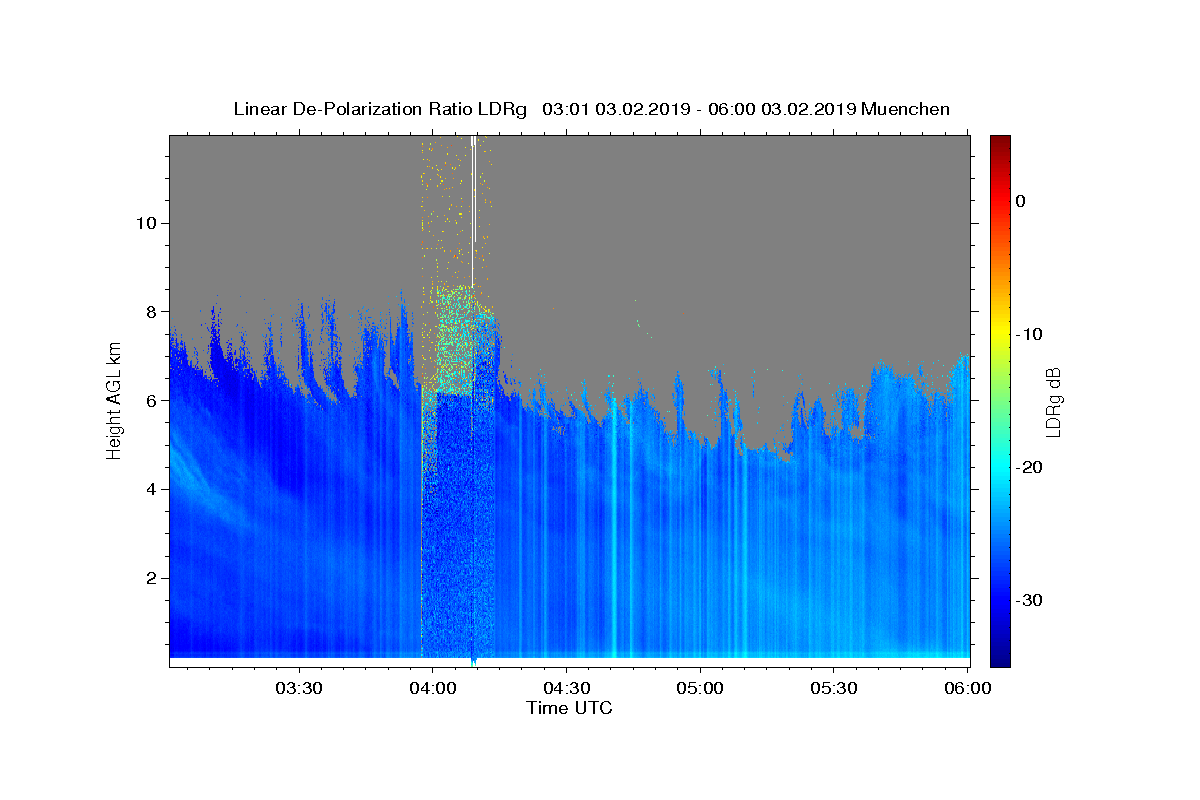Click the colorbar value '-20'
The image size is (1200, 800).
tap(1029, 467)
